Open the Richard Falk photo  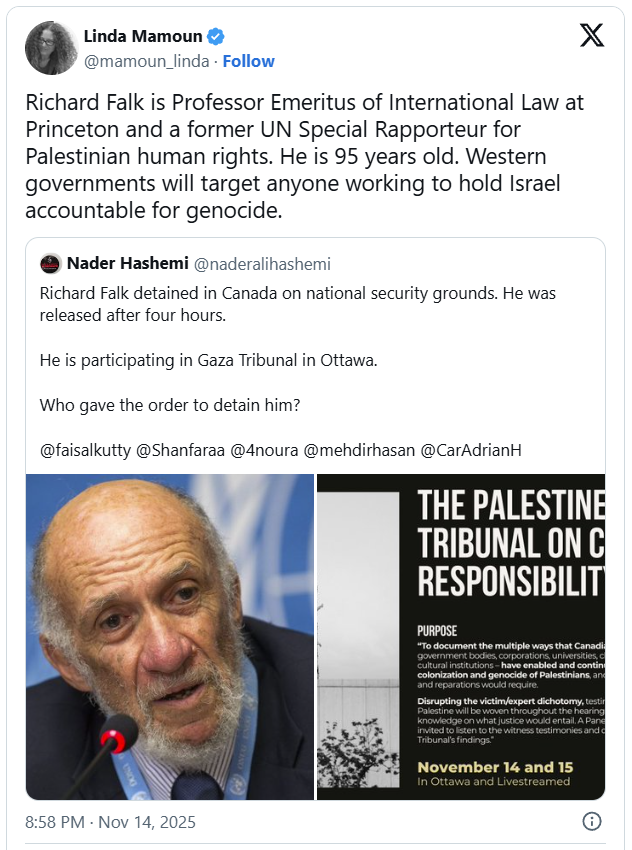169,636
